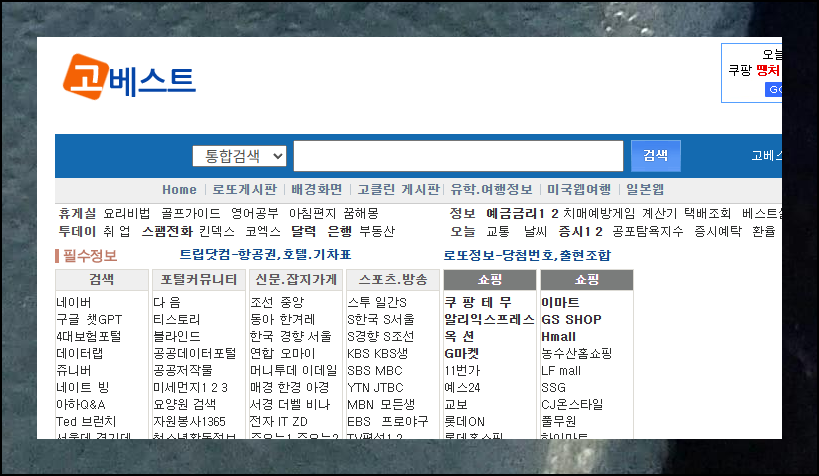
Task: Click the 달력 link
Action: [303, 231]
